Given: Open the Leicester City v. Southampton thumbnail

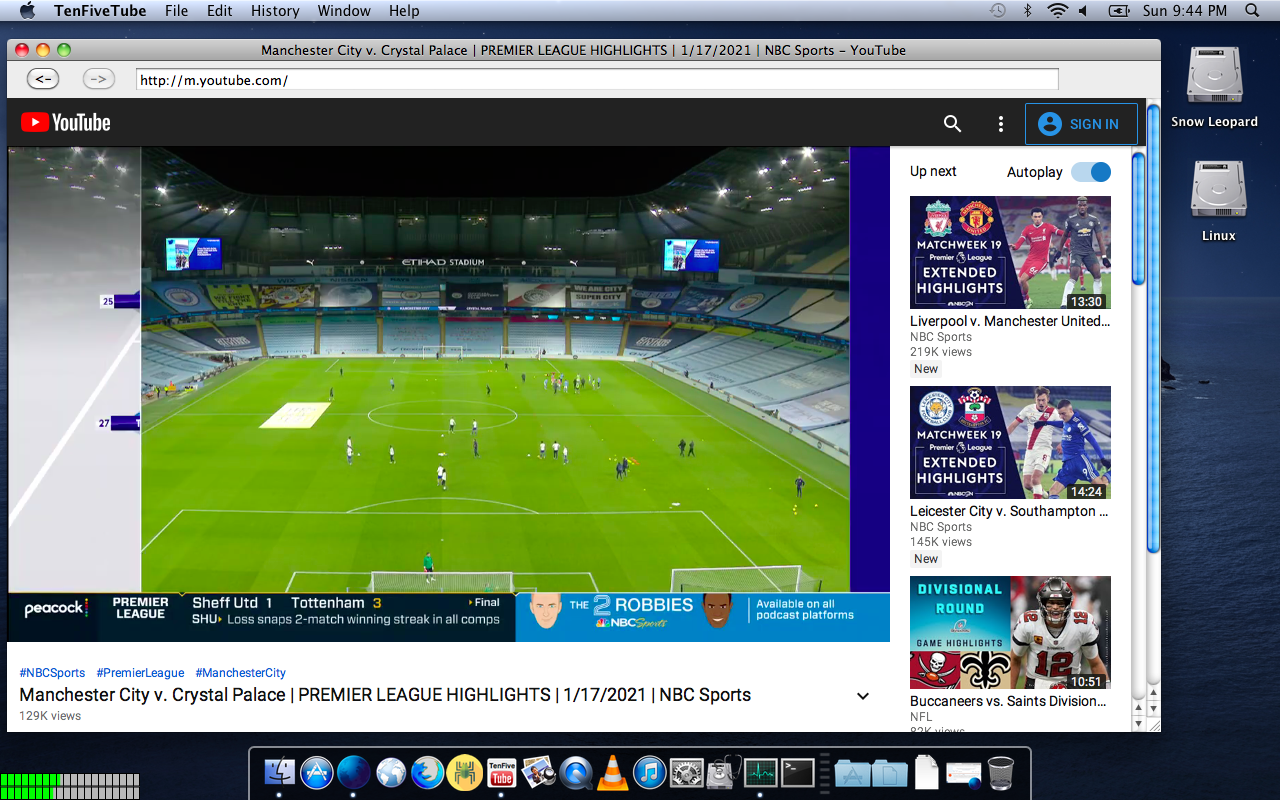Looking at the screenshot, I should coord(1010,442).
